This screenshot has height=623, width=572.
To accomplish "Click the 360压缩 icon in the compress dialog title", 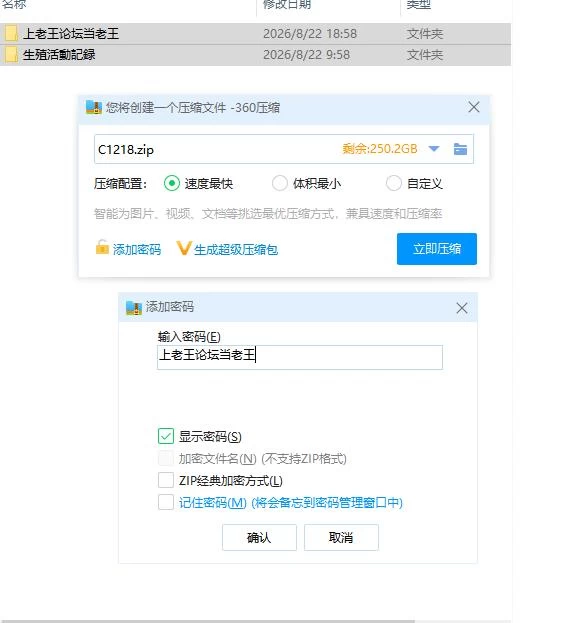I will tap(93, 107).
